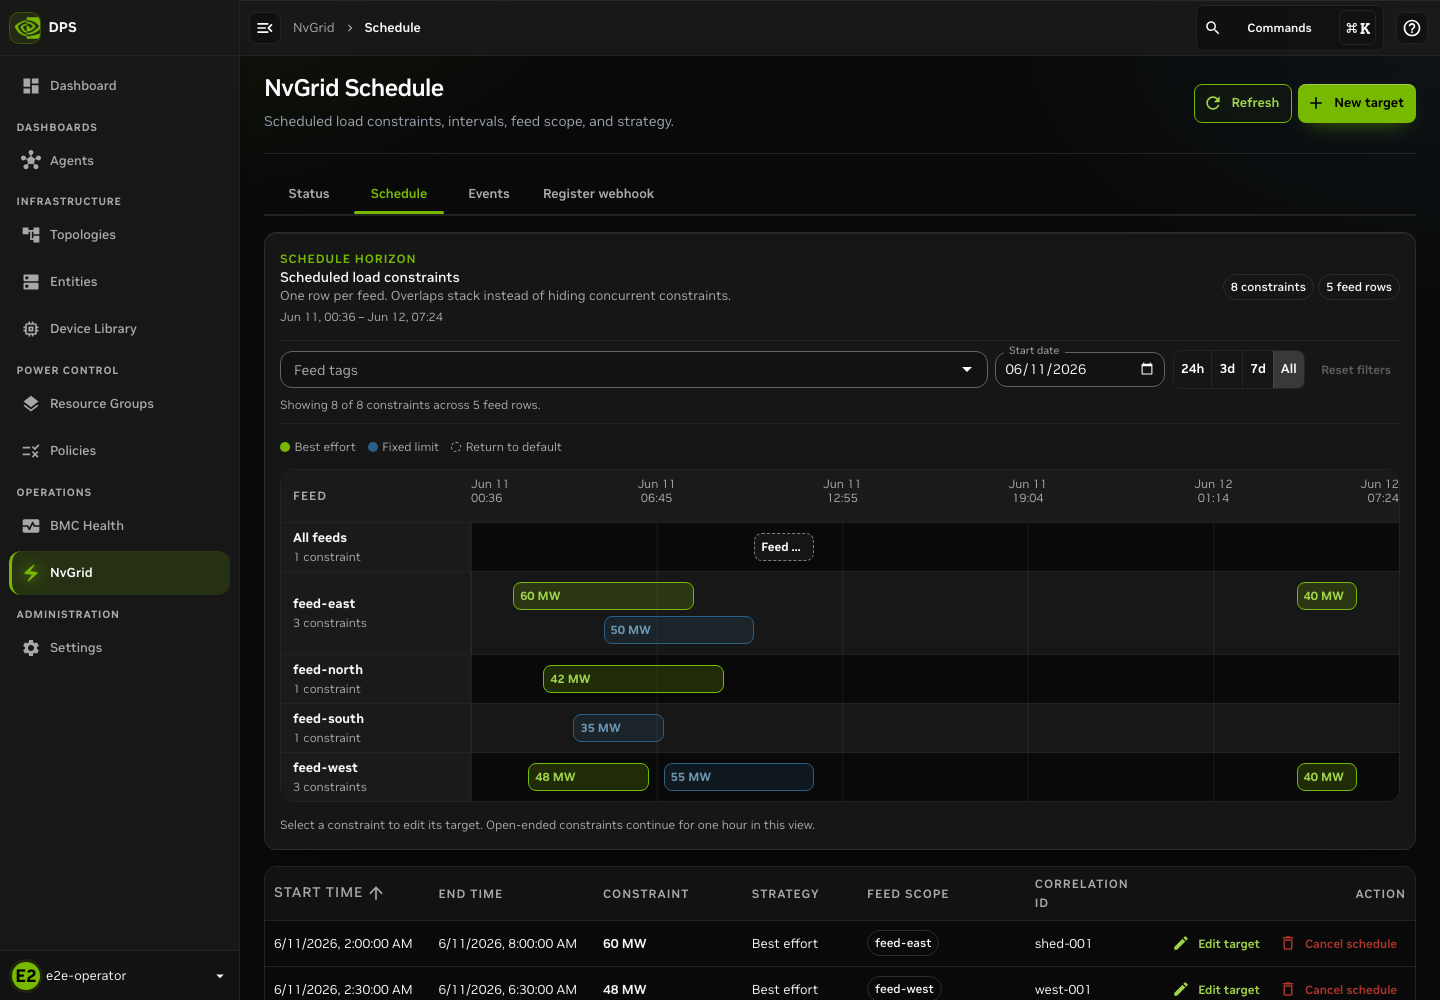Click Feed Scope column header
Viewport: 1440px width, 1000px height.
click(x=908, y=894)
